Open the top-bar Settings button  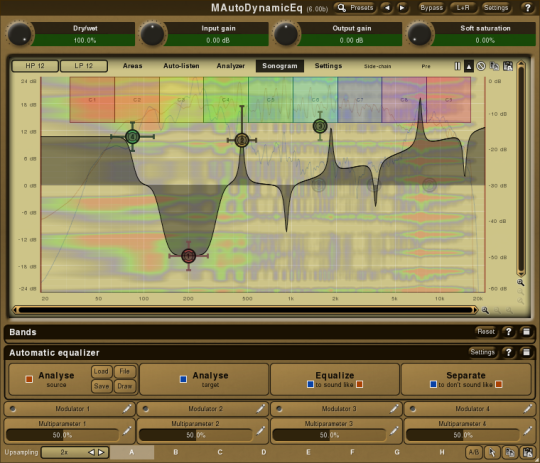pos(496,8)
